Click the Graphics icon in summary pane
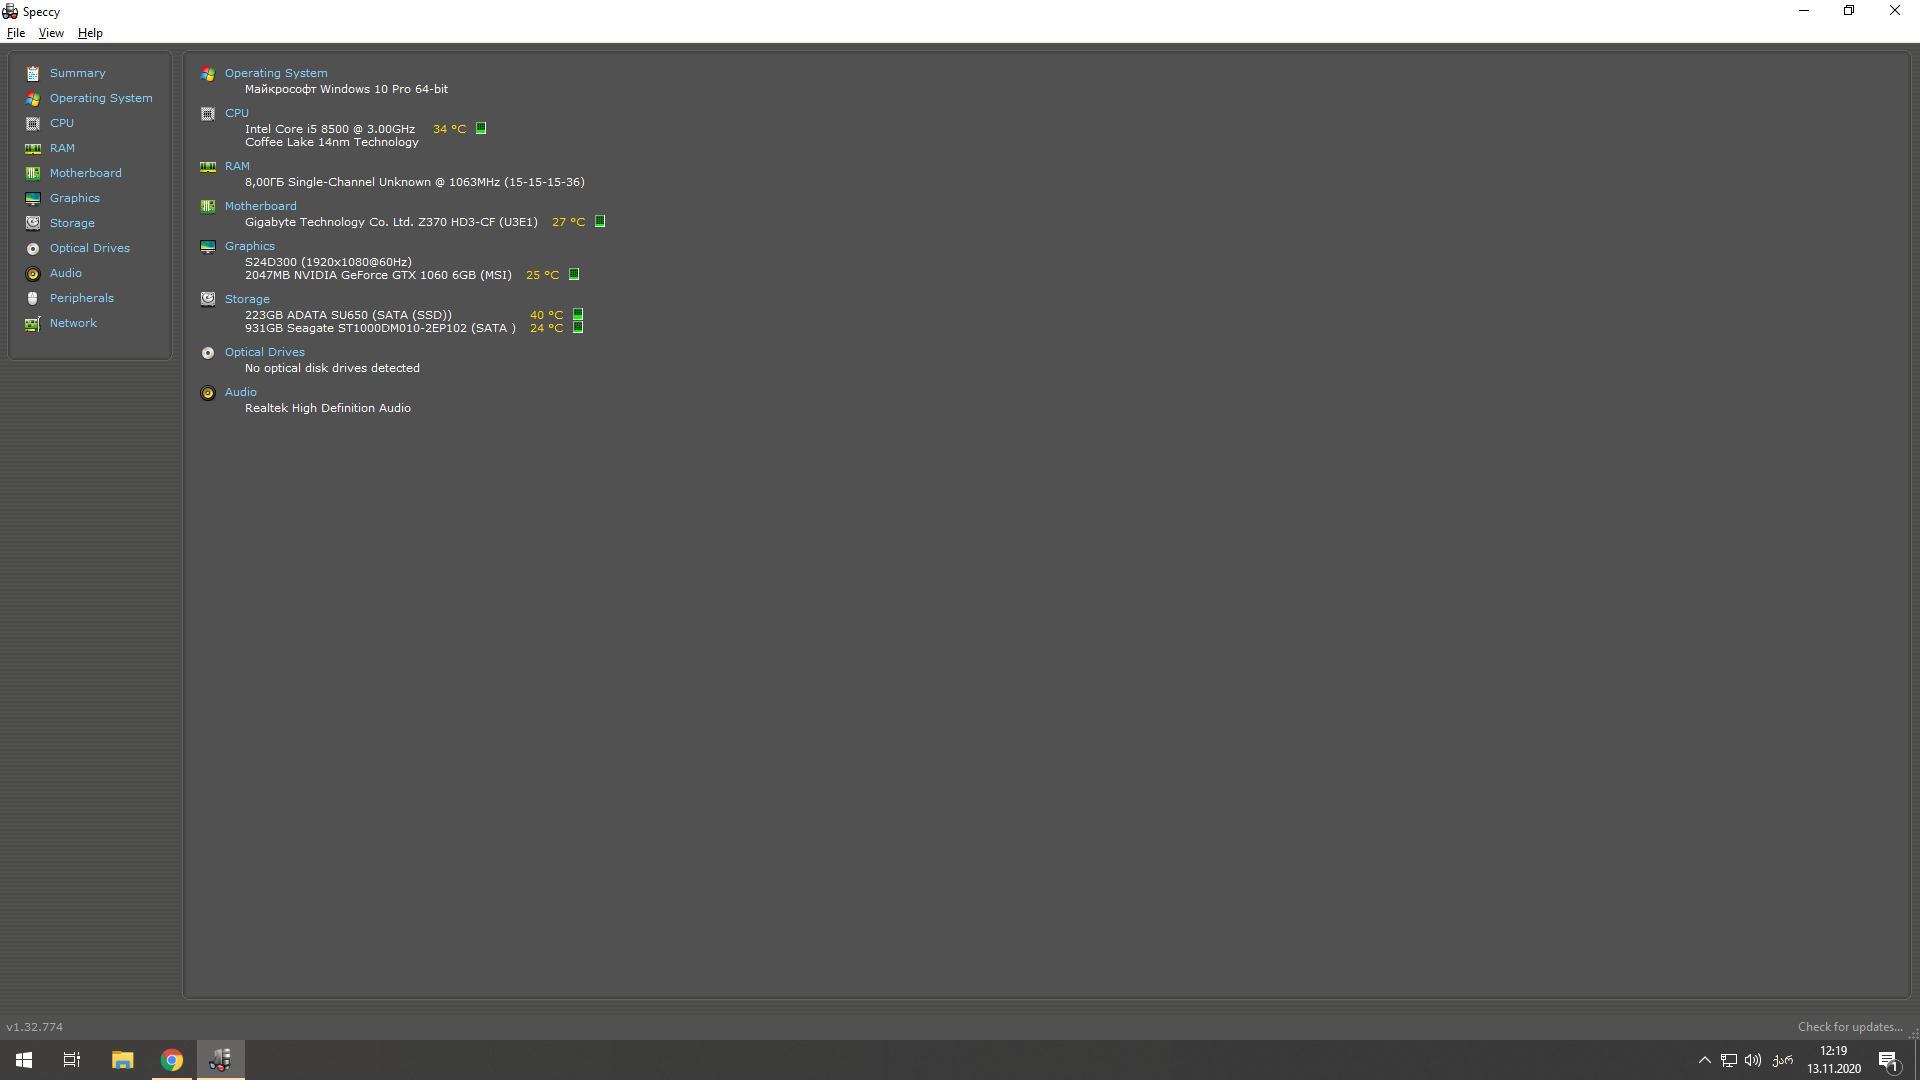This screenshot has width=1920, height=1080. pyautogui.click(x=208, y=246)
